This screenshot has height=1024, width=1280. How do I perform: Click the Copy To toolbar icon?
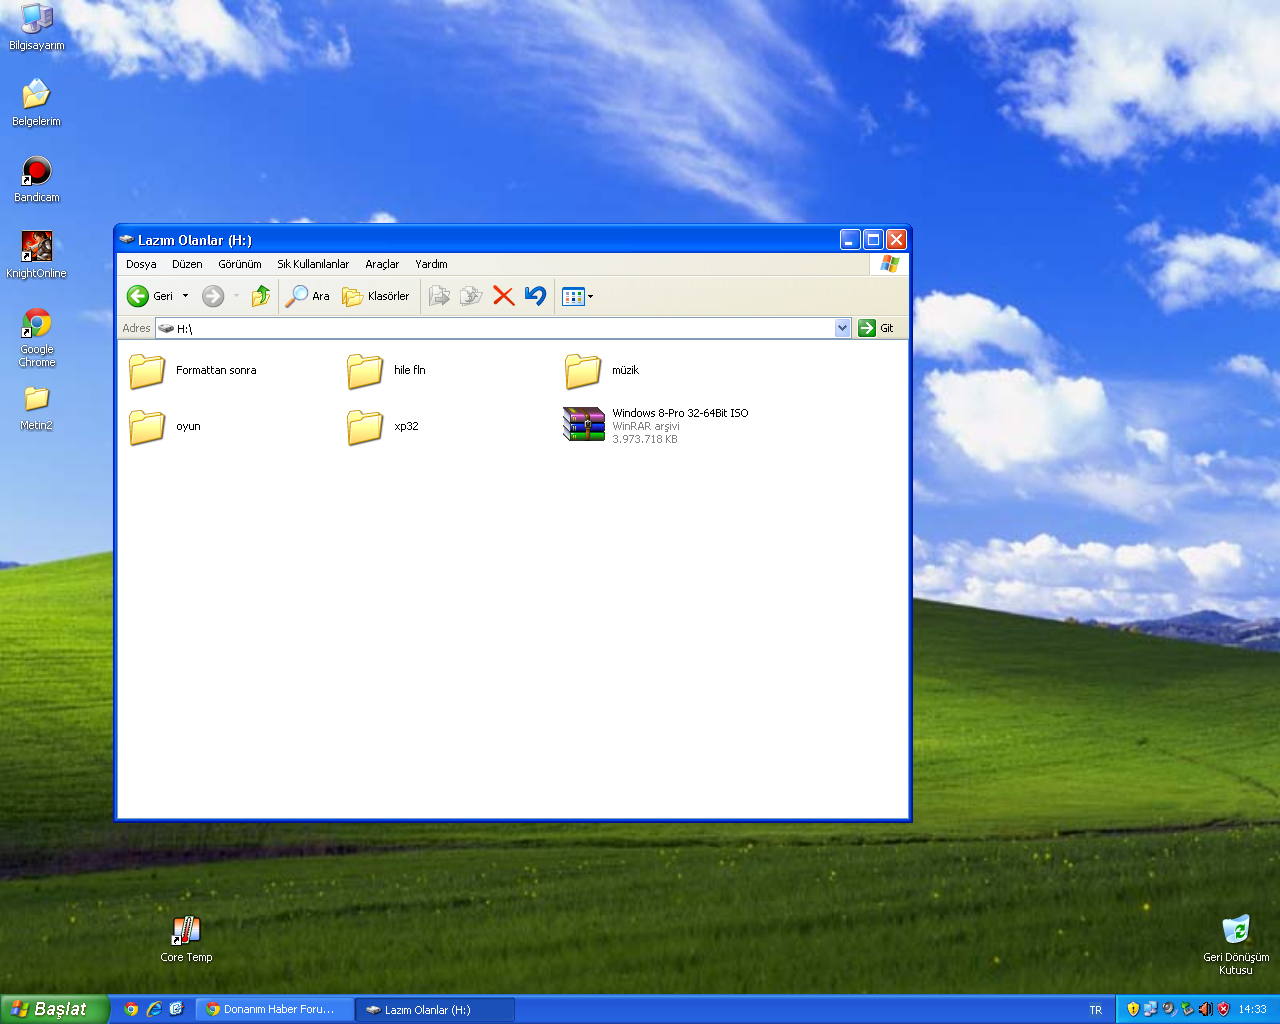tap(471, 296)
